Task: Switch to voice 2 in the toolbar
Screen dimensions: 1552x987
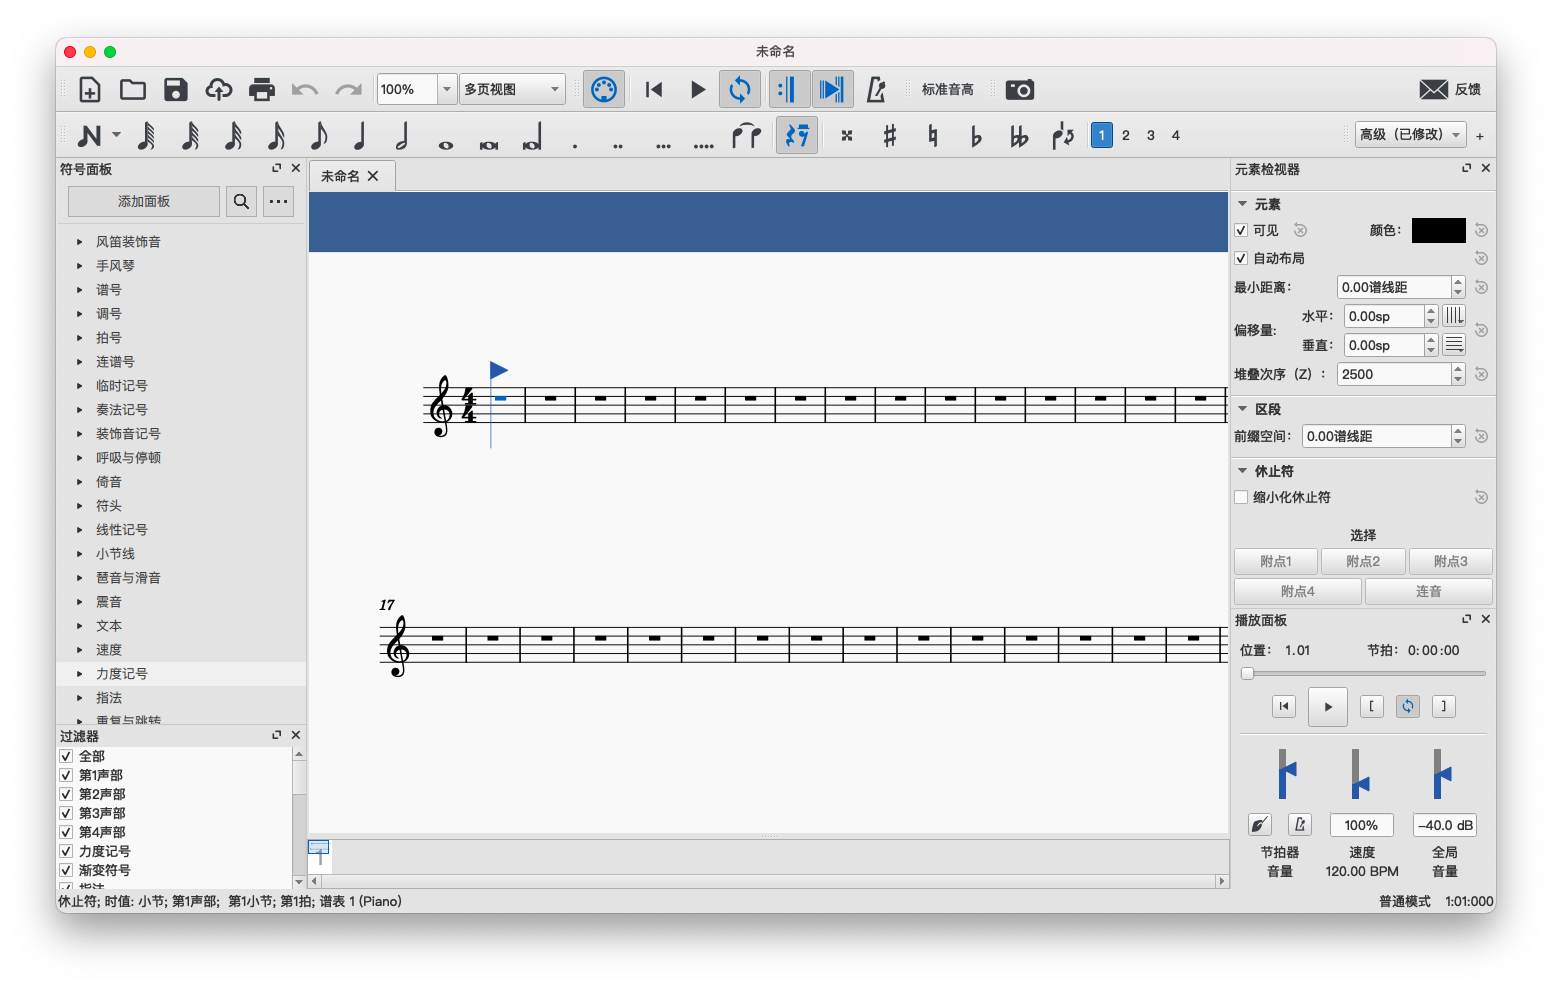Action: [1125, 135]
